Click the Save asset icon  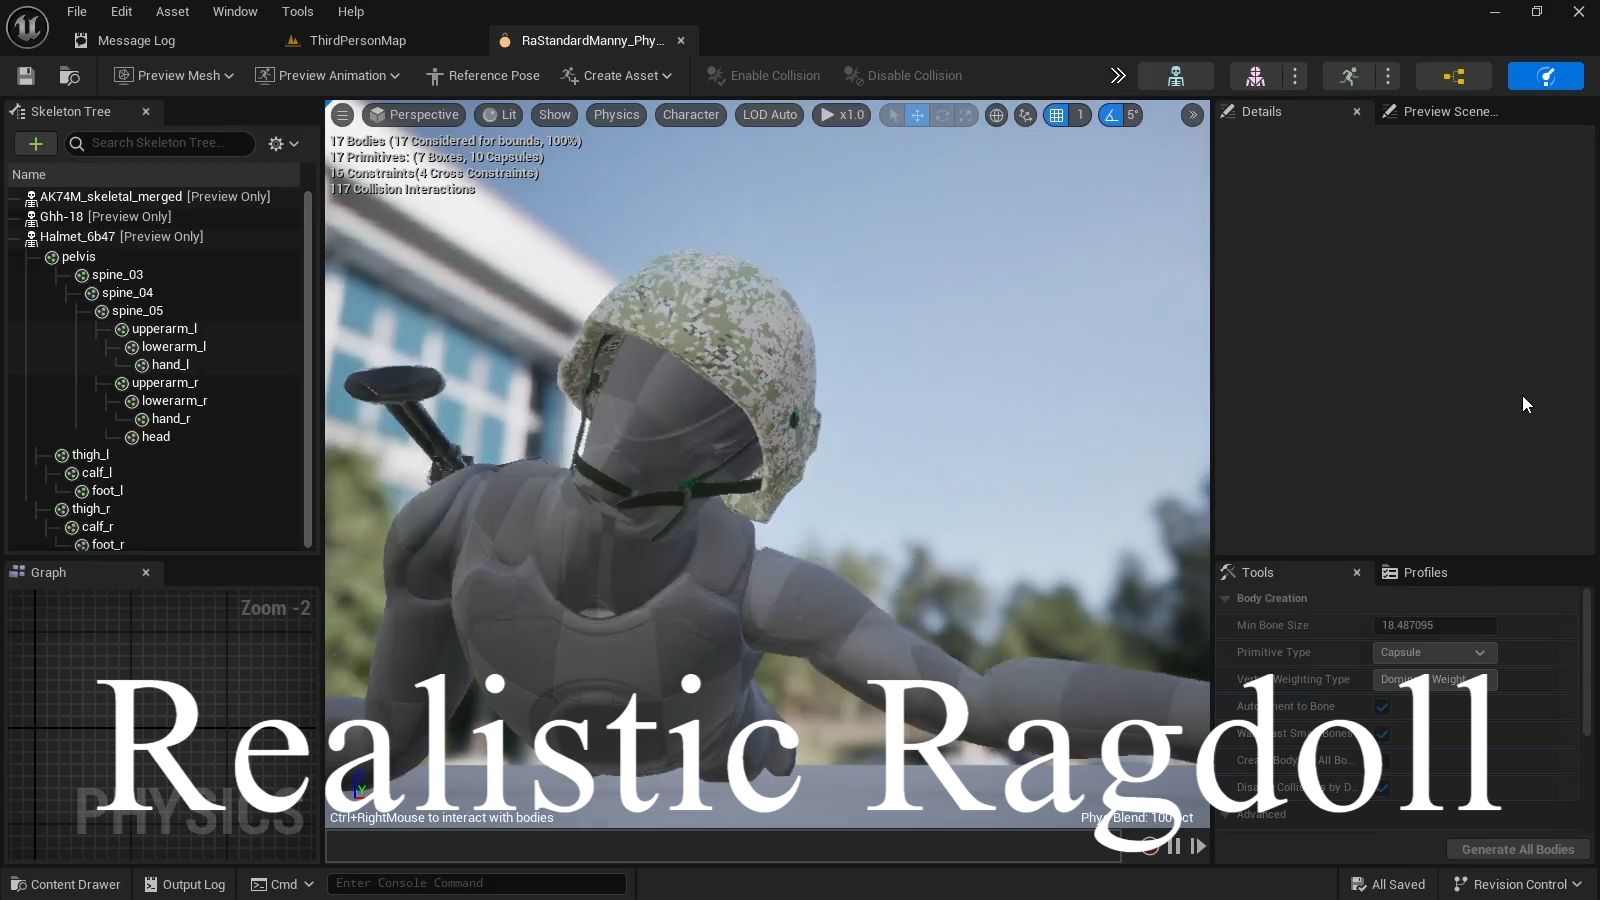coord(26,76)
